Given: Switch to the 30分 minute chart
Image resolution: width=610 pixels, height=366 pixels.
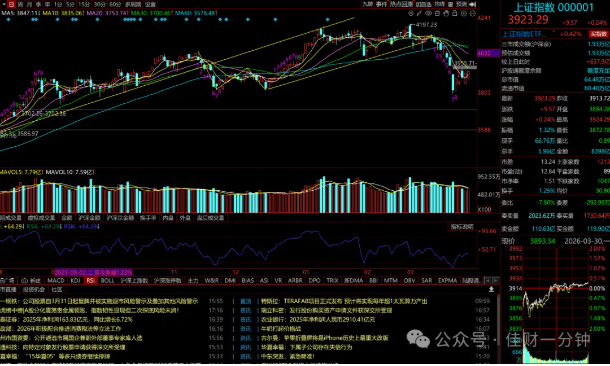Looking at the screenshot, I should click(100, 4).
